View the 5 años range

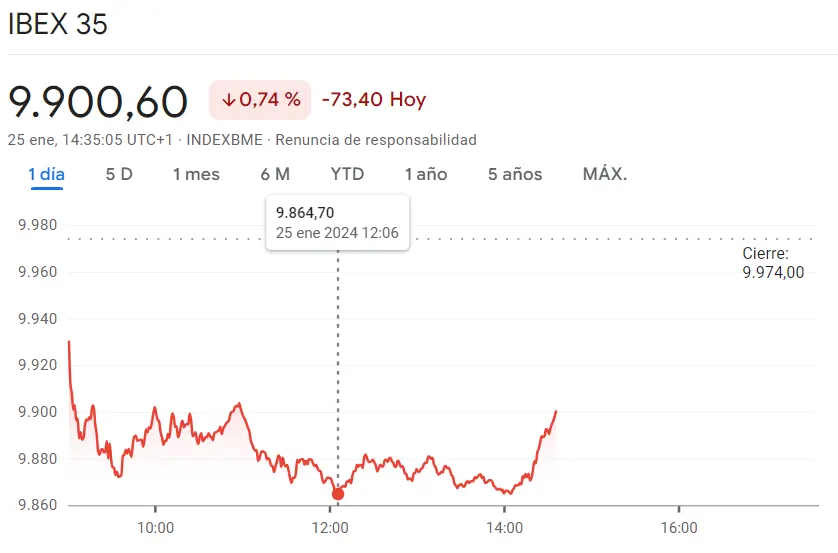coord(515,174)
